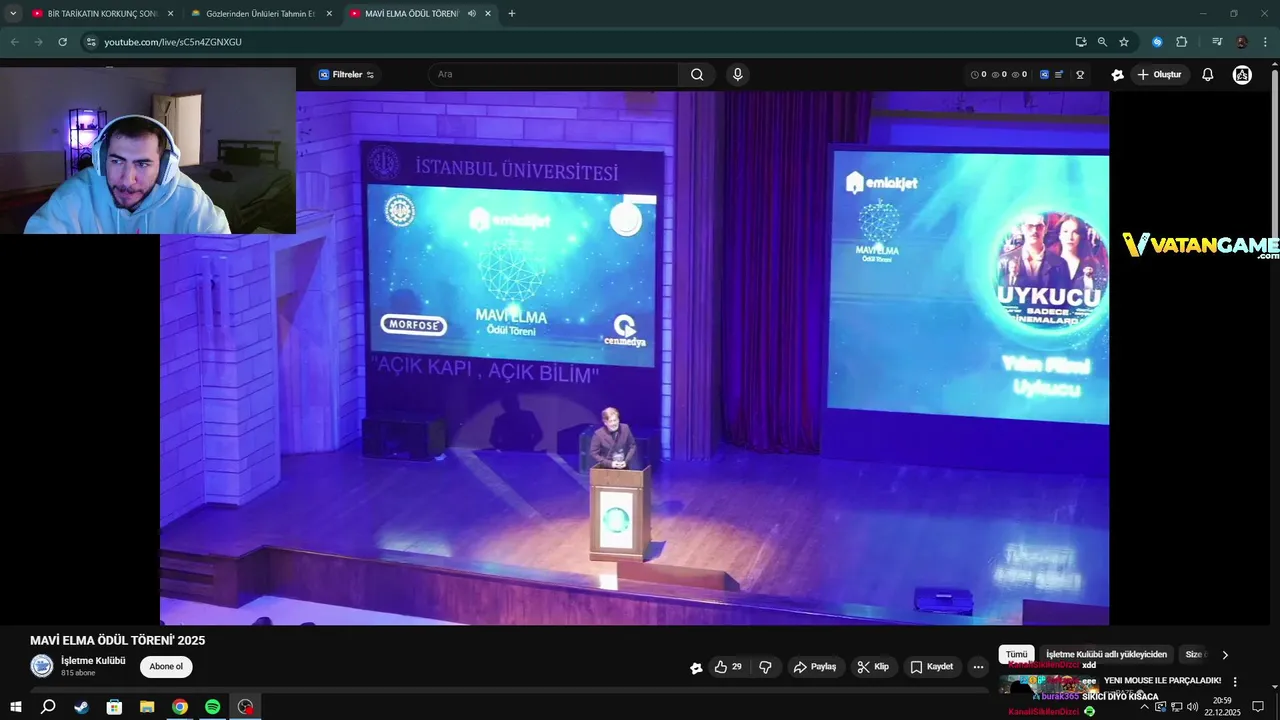Click the install/cast icon in the address bar
The image size is (1280, 720).
click(1081, 42)
